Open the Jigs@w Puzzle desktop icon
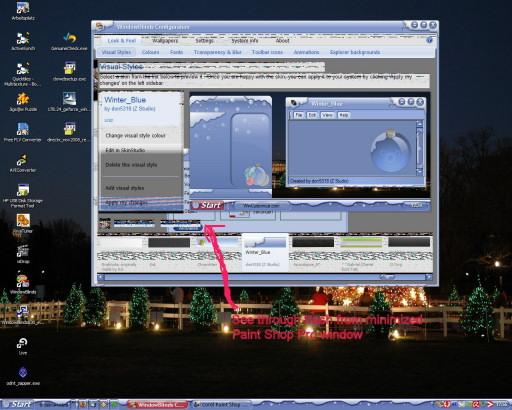Image resolution: width=512 pixels, height=410 pixels. (x=23, y=102)
